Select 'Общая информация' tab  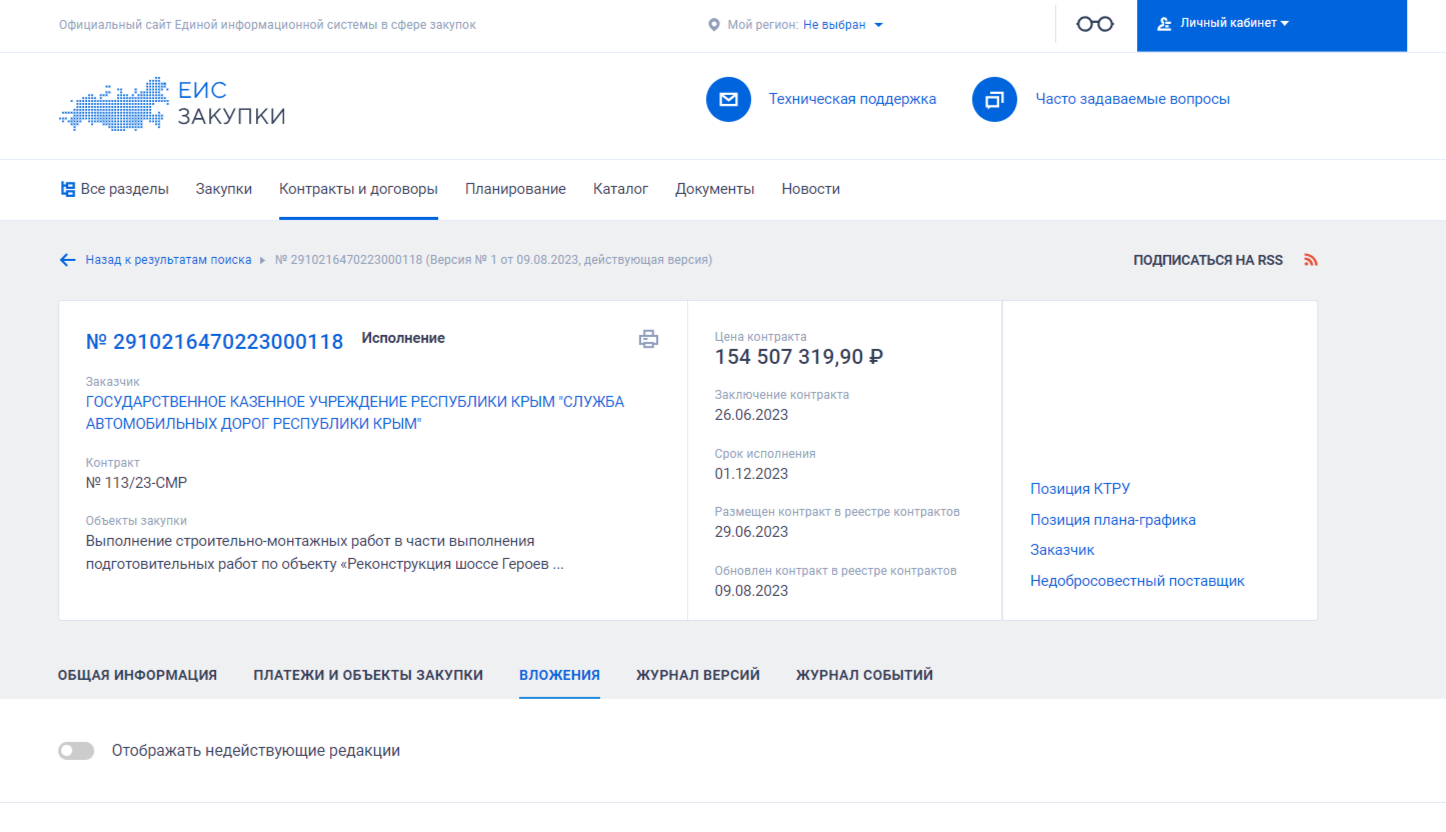[137, 675]
